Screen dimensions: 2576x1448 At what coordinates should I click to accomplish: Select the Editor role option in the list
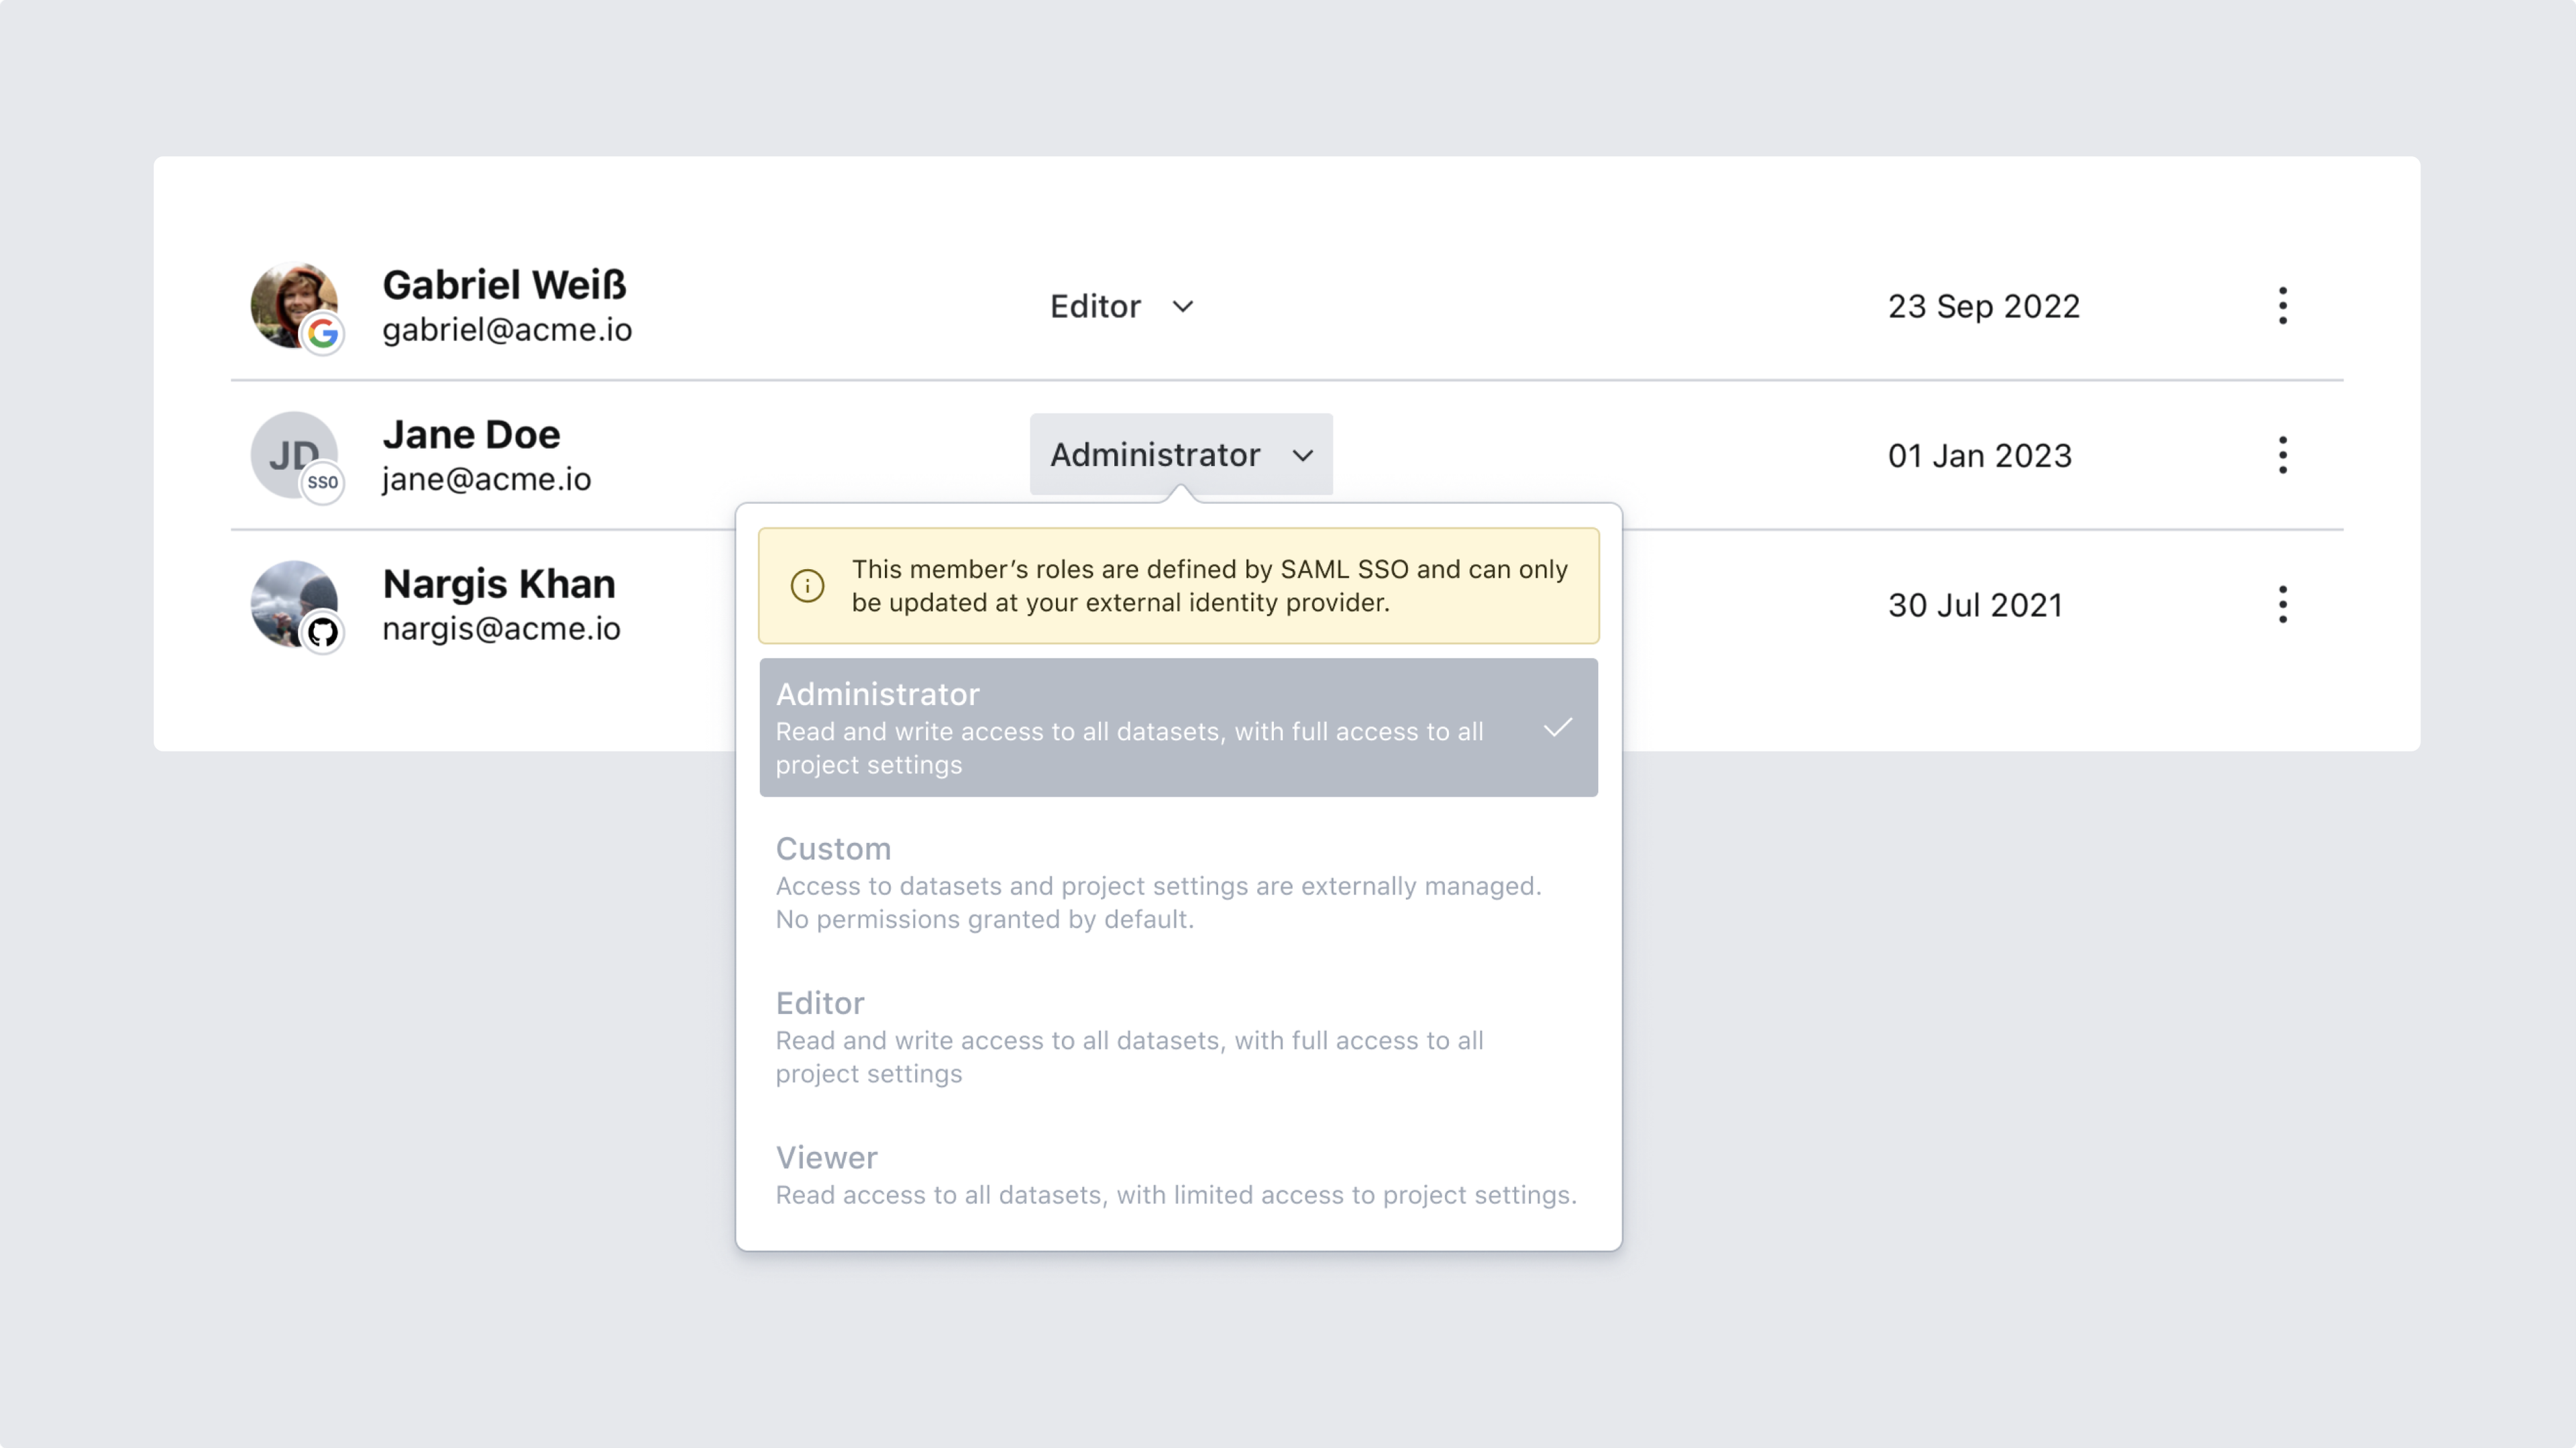pos(1178,1036)
